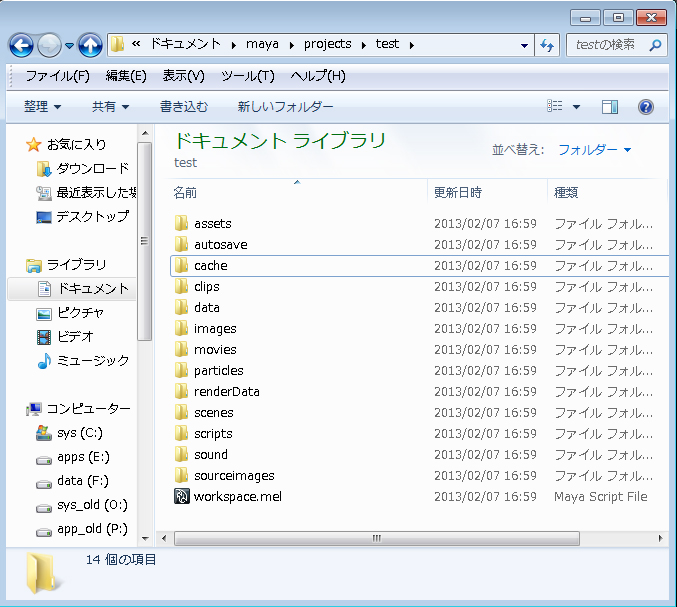Click the Forward navigation arrow
Viewport: 677px width, 607px height.
point(49,45)
